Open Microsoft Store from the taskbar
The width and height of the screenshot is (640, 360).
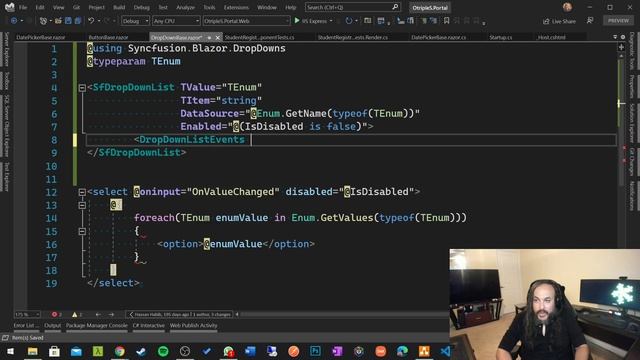(x=54, y=351)
